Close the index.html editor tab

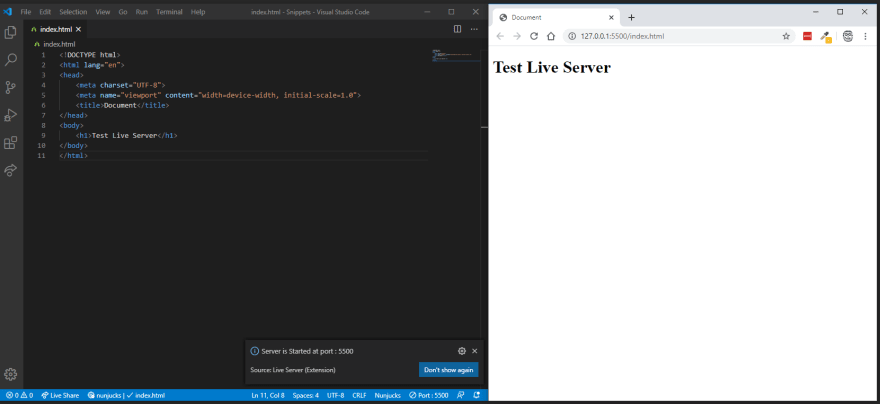coord(78,29)
